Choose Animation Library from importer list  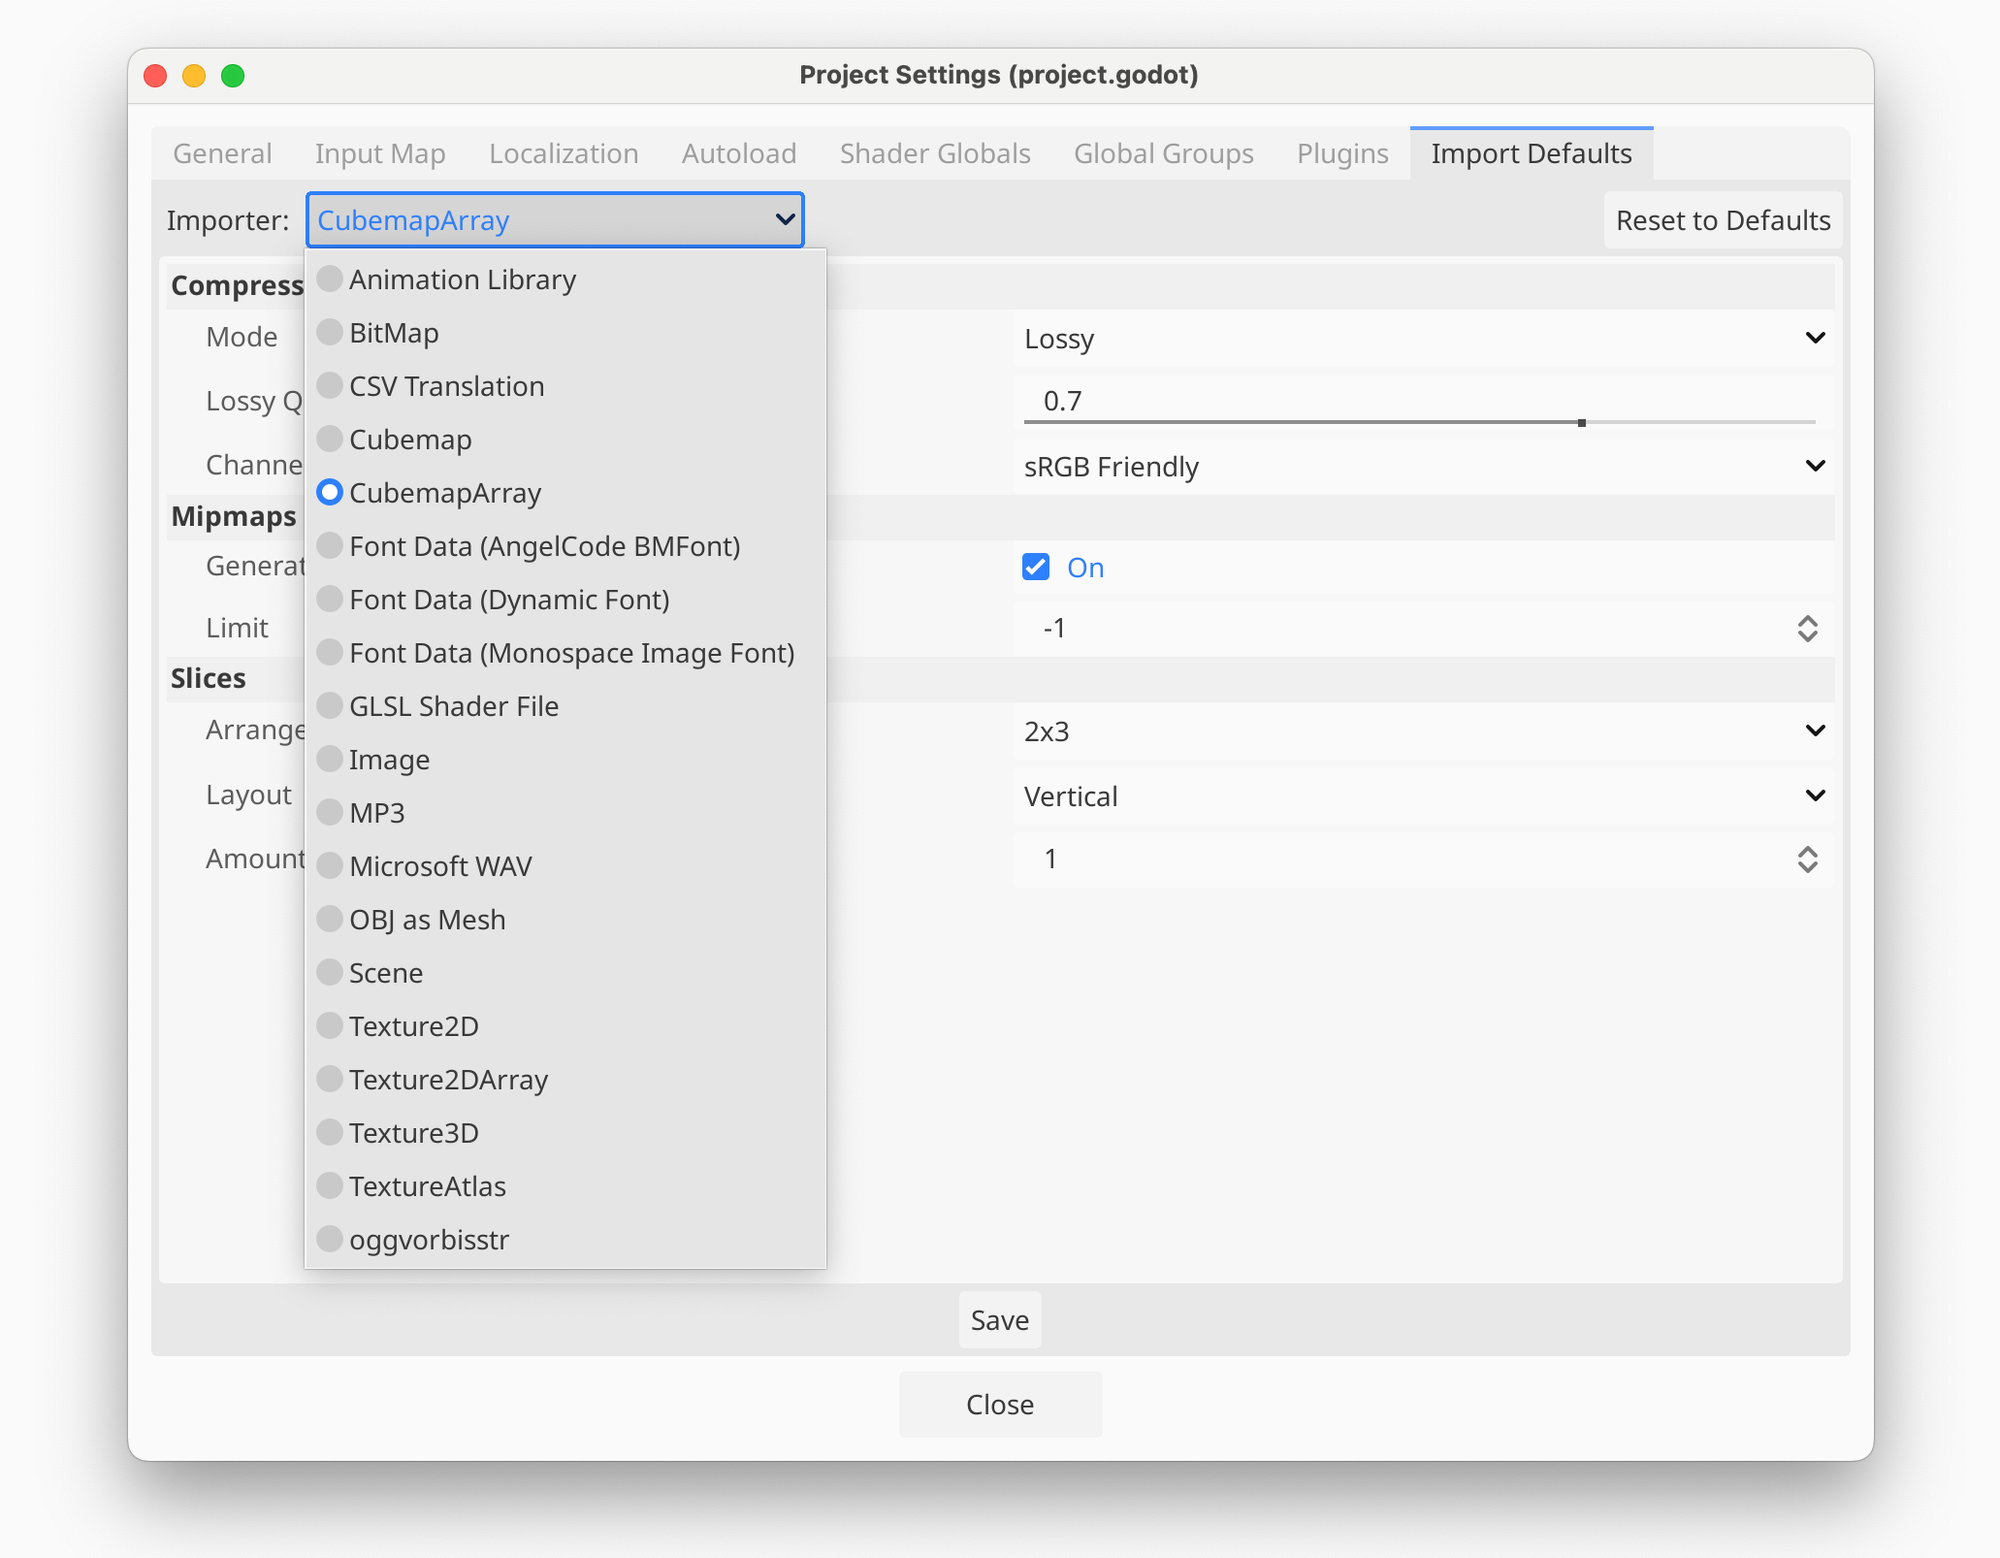[461, 280]
